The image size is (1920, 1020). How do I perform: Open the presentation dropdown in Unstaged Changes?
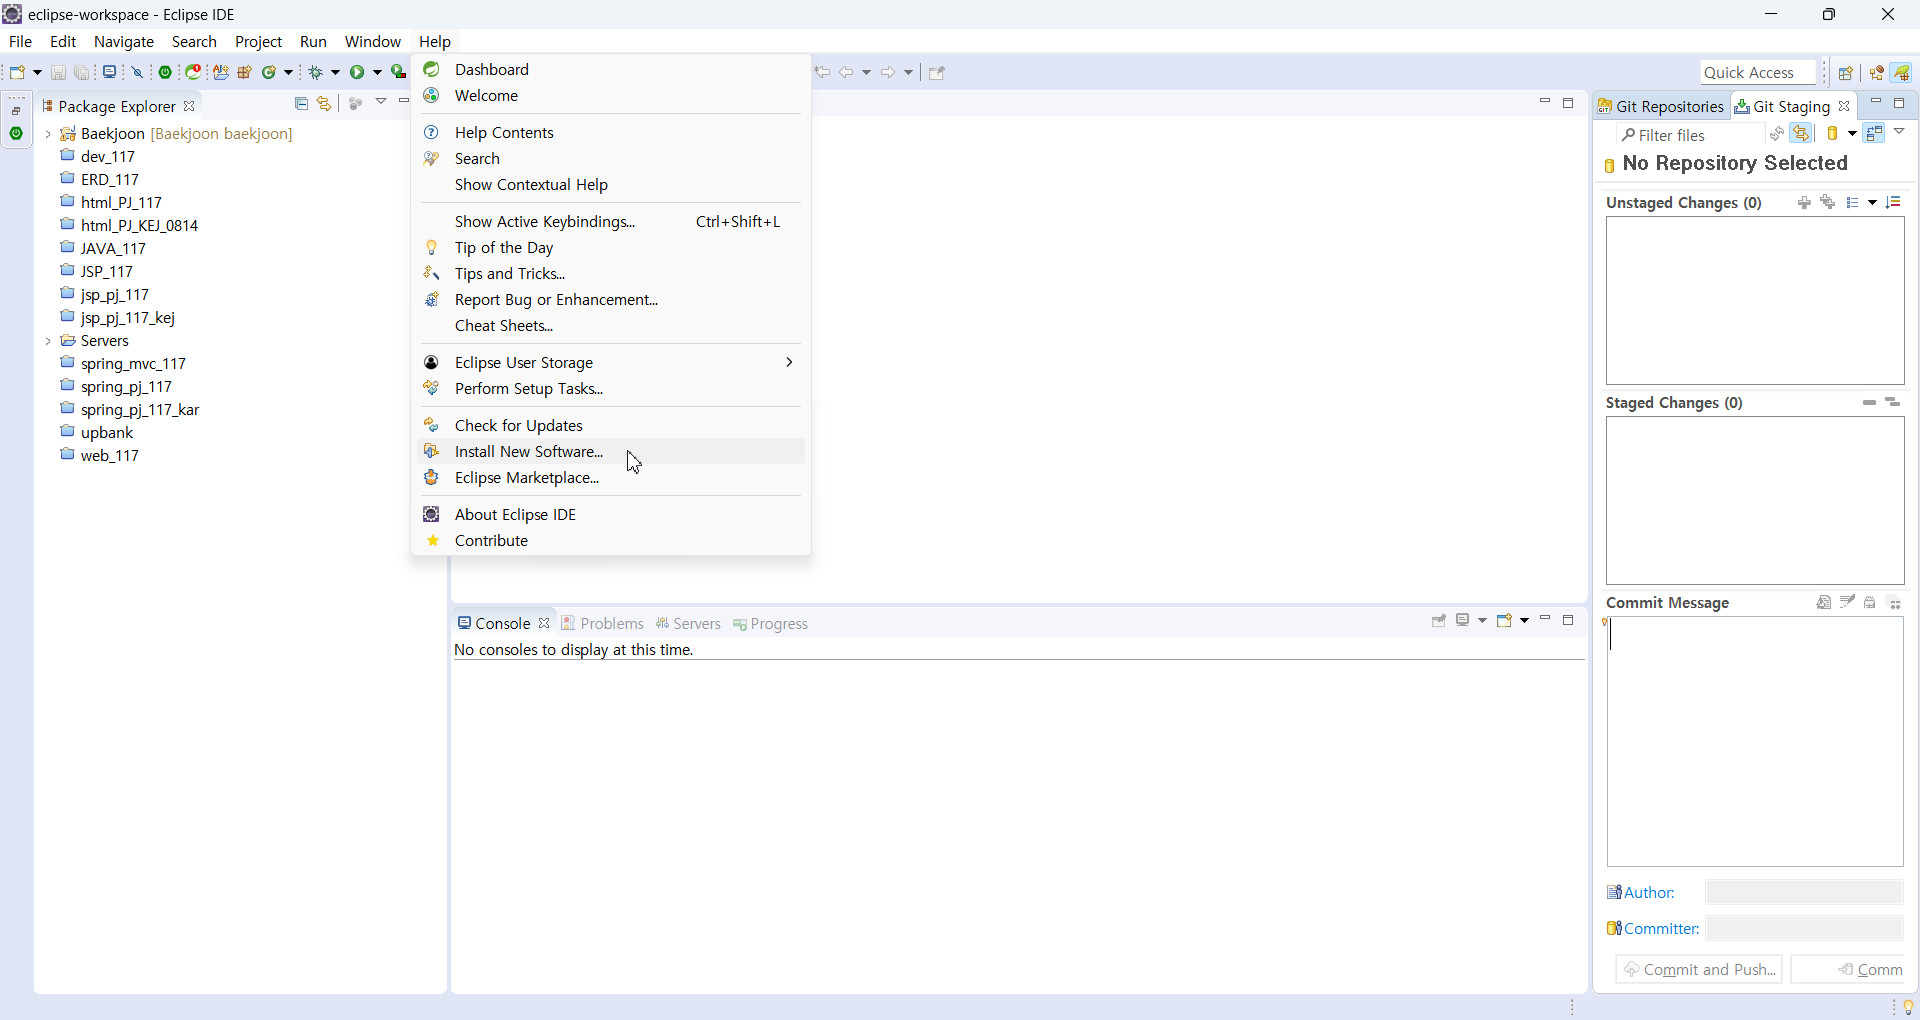click(1872, 203)
